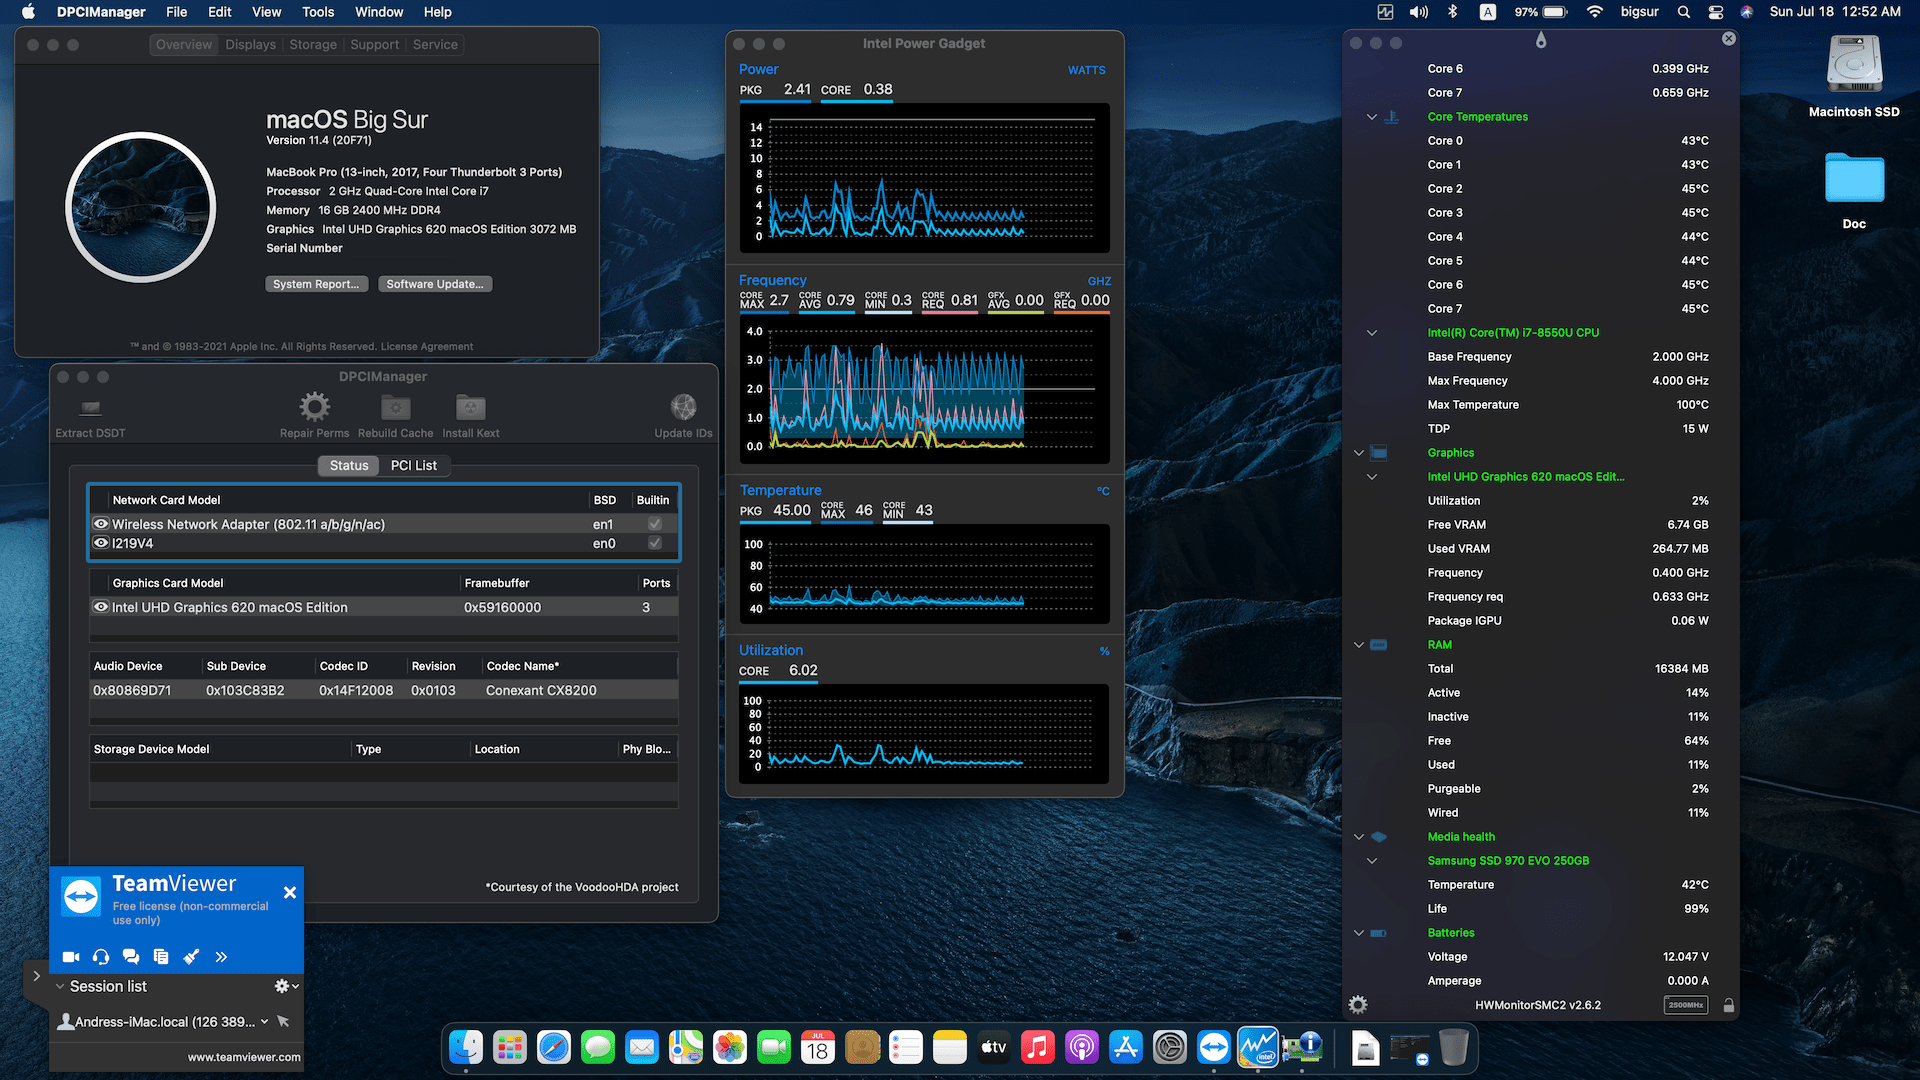Open DPCIManager dock icon with info badge
The height and width of the screenshot is (1080, 1920).
(x=1303, y=1048)
